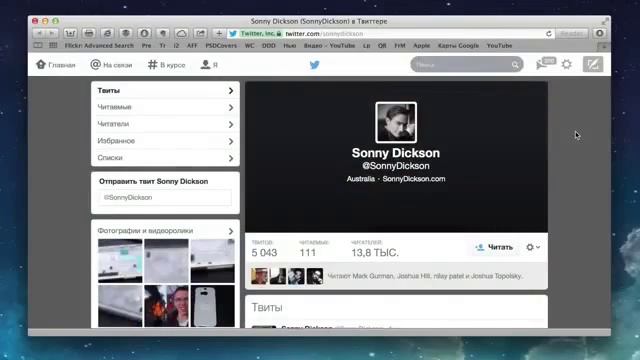The width and height of the screenshot is (640, 360).
Task: Open the Карты Google bookmark
Action: (458, 46)
